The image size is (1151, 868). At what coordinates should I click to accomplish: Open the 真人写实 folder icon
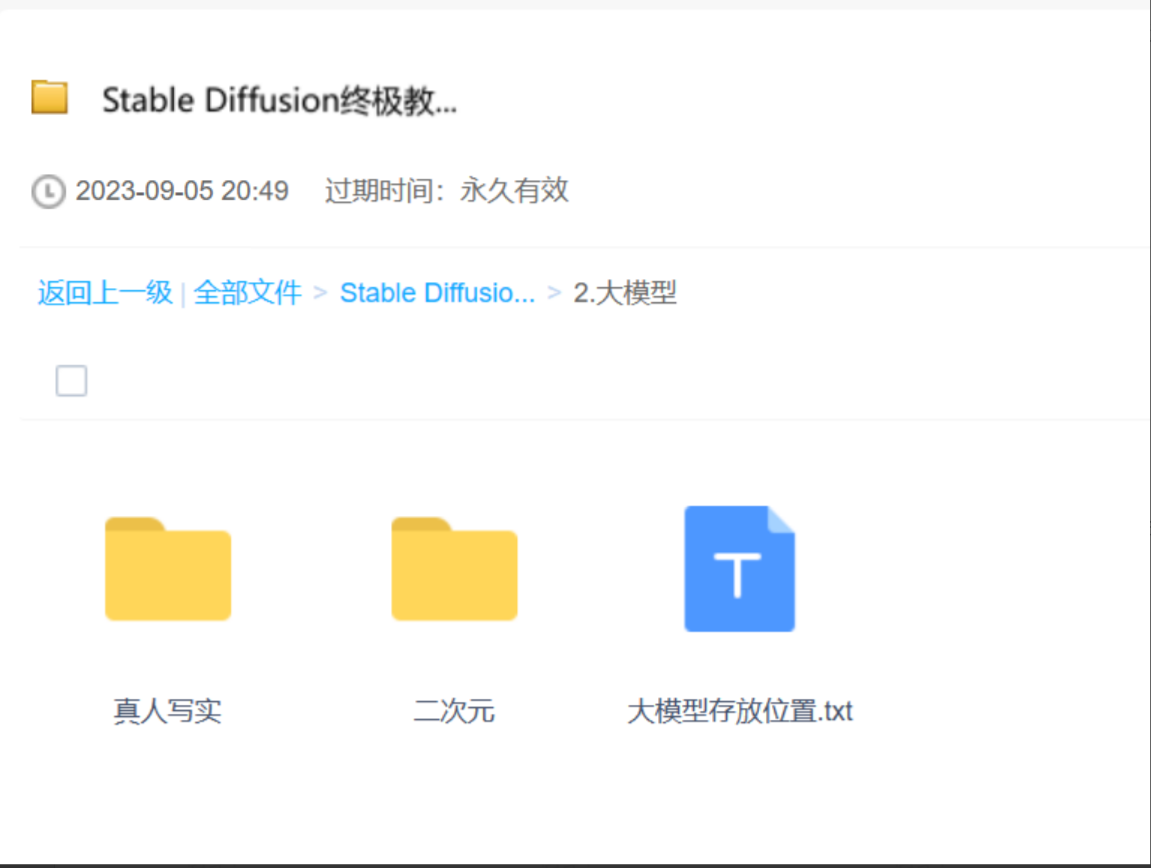click(x=168, y=569)
